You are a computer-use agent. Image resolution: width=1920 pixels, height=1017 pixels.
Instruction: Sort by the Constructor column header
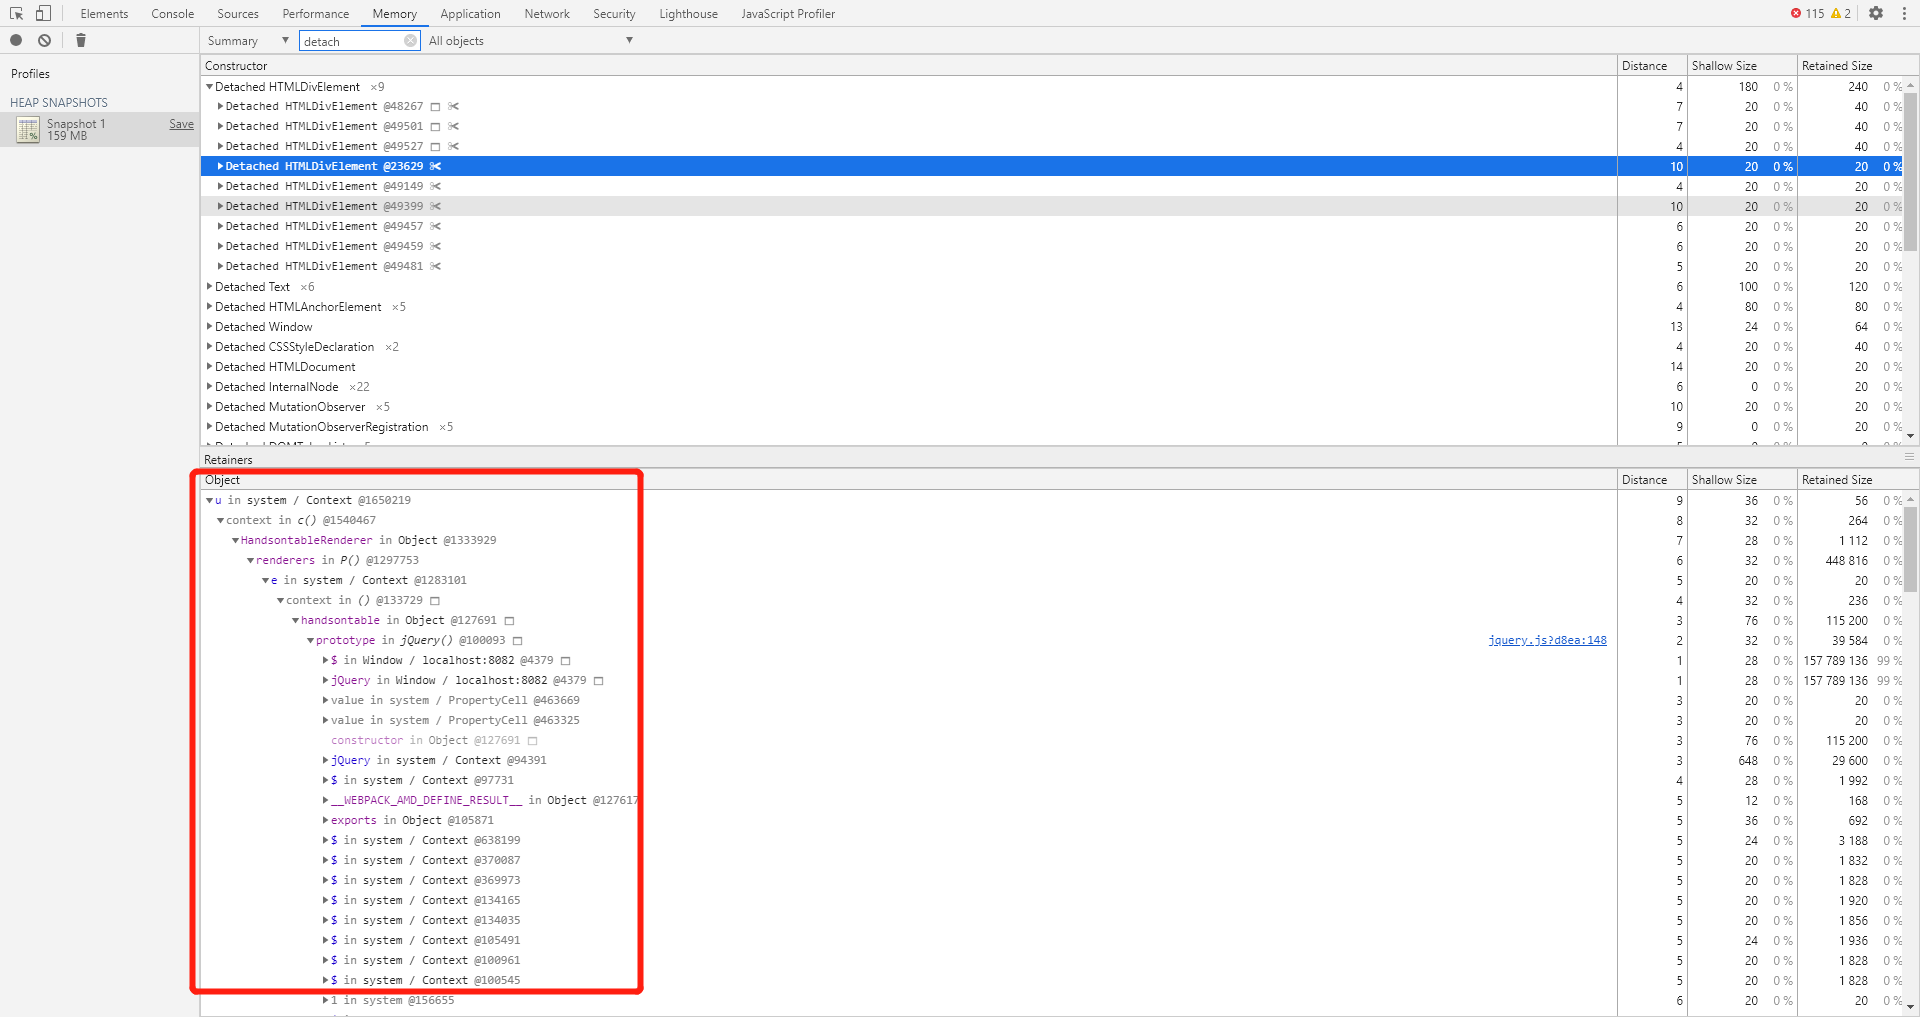click(x=909, y=66)
